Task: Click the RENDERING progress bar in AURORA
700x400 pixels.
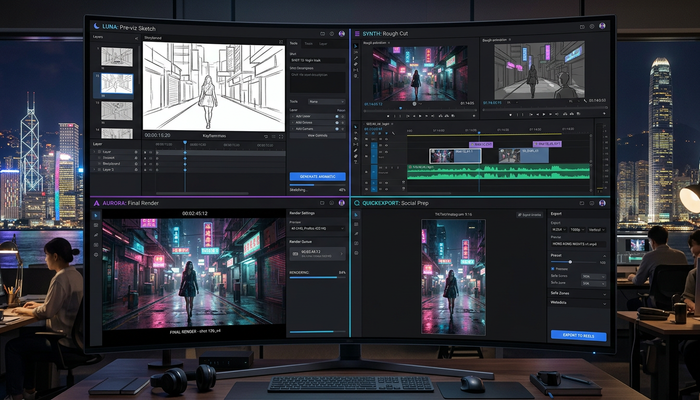Action: click(317, 278)
